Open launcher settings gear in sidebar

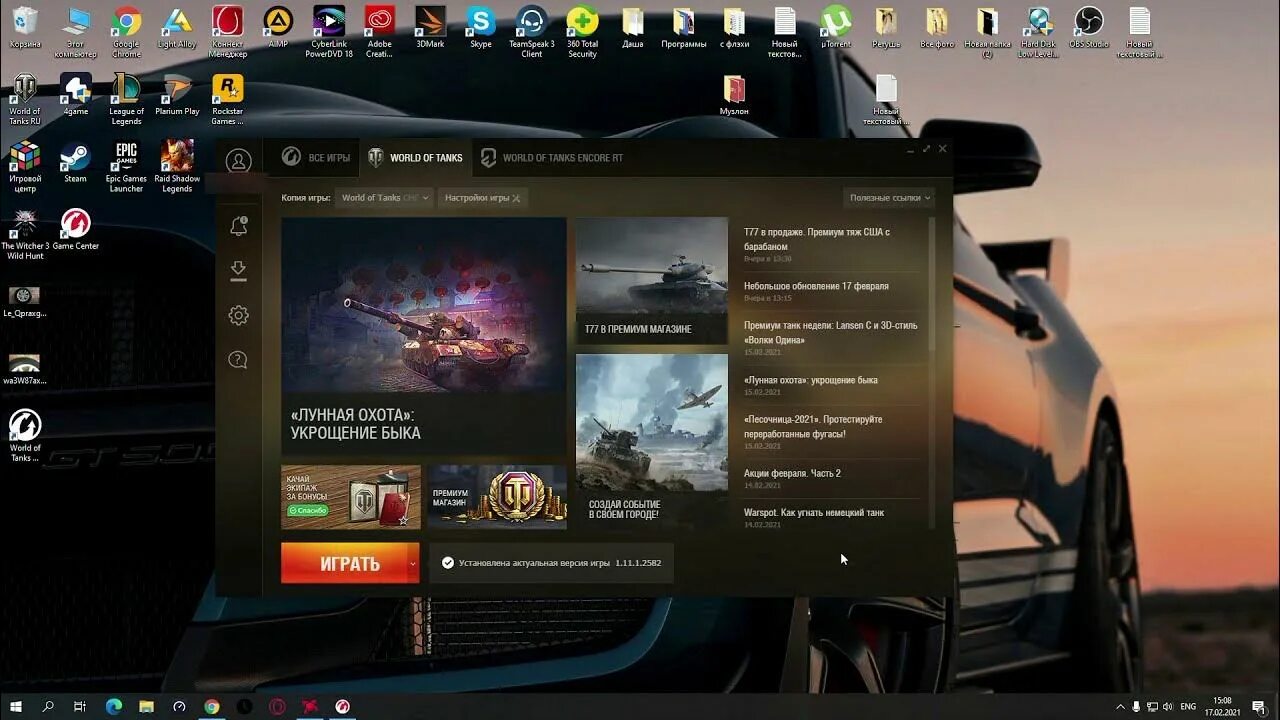click(238, 315)
